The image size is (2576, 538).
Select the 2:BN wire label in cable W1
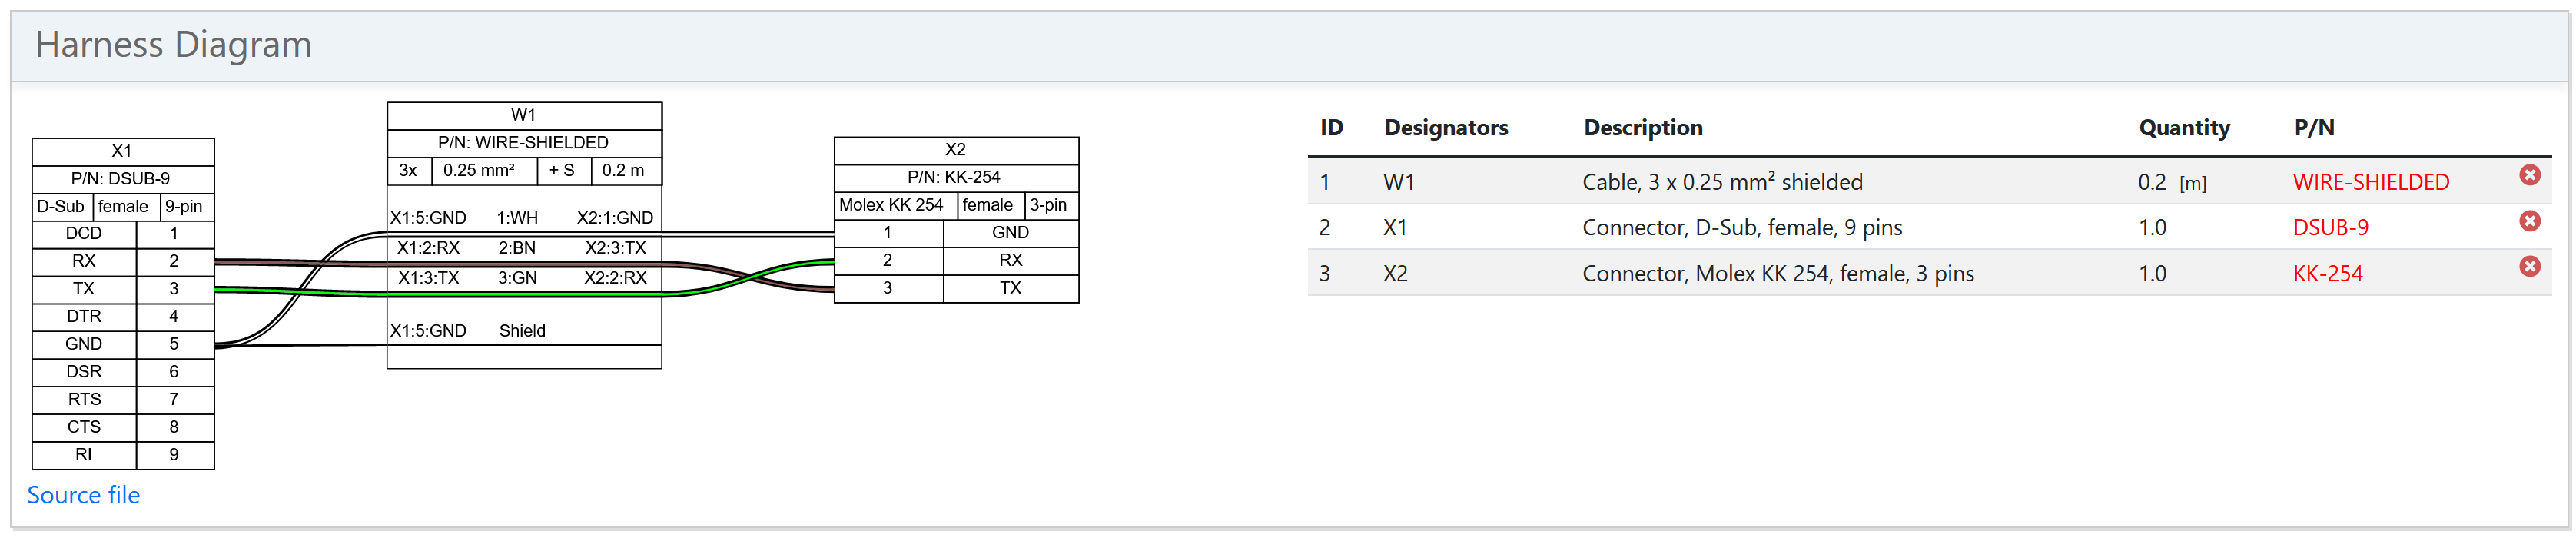click(516, 248)
